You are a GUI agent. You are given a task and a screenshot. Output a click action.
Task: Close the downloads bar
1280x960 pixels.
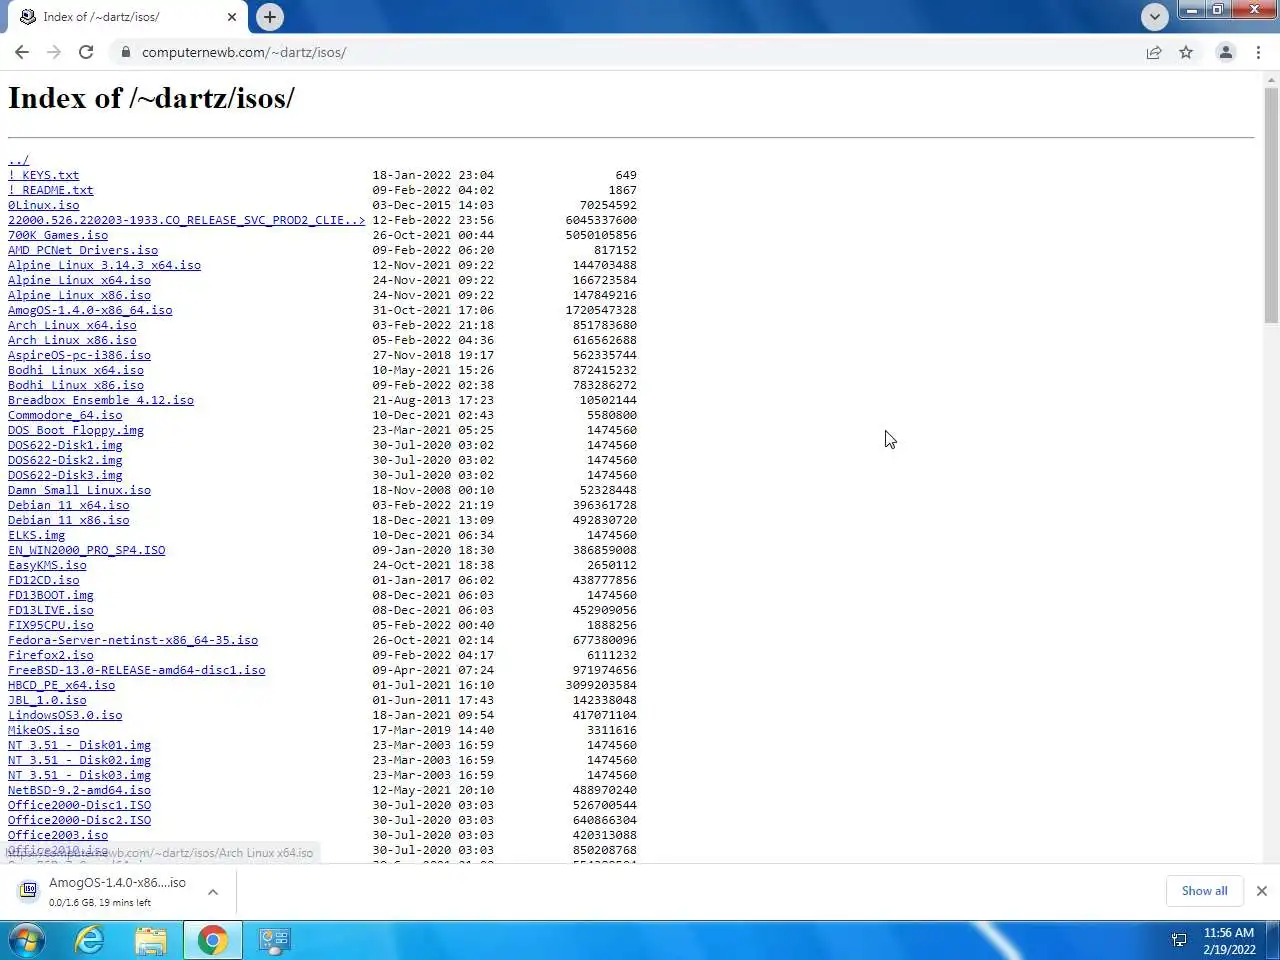click(1261, 891)
